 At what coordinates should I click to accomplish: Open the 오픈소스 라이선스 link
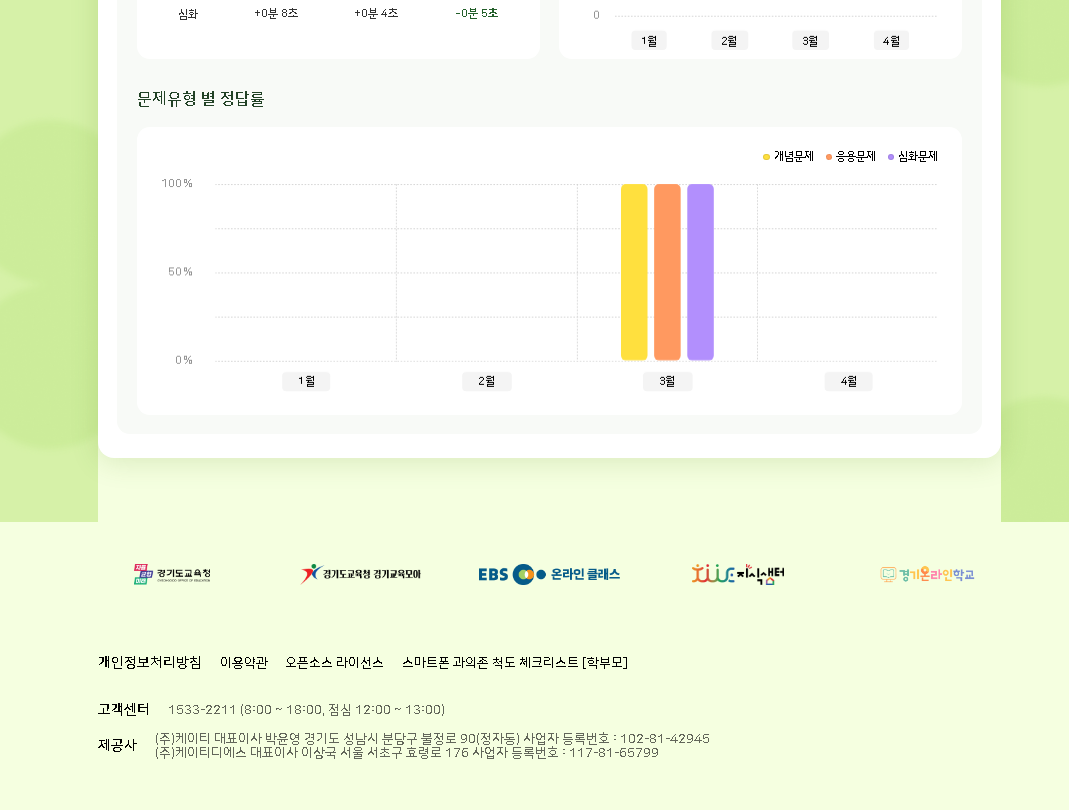point(334,662)
